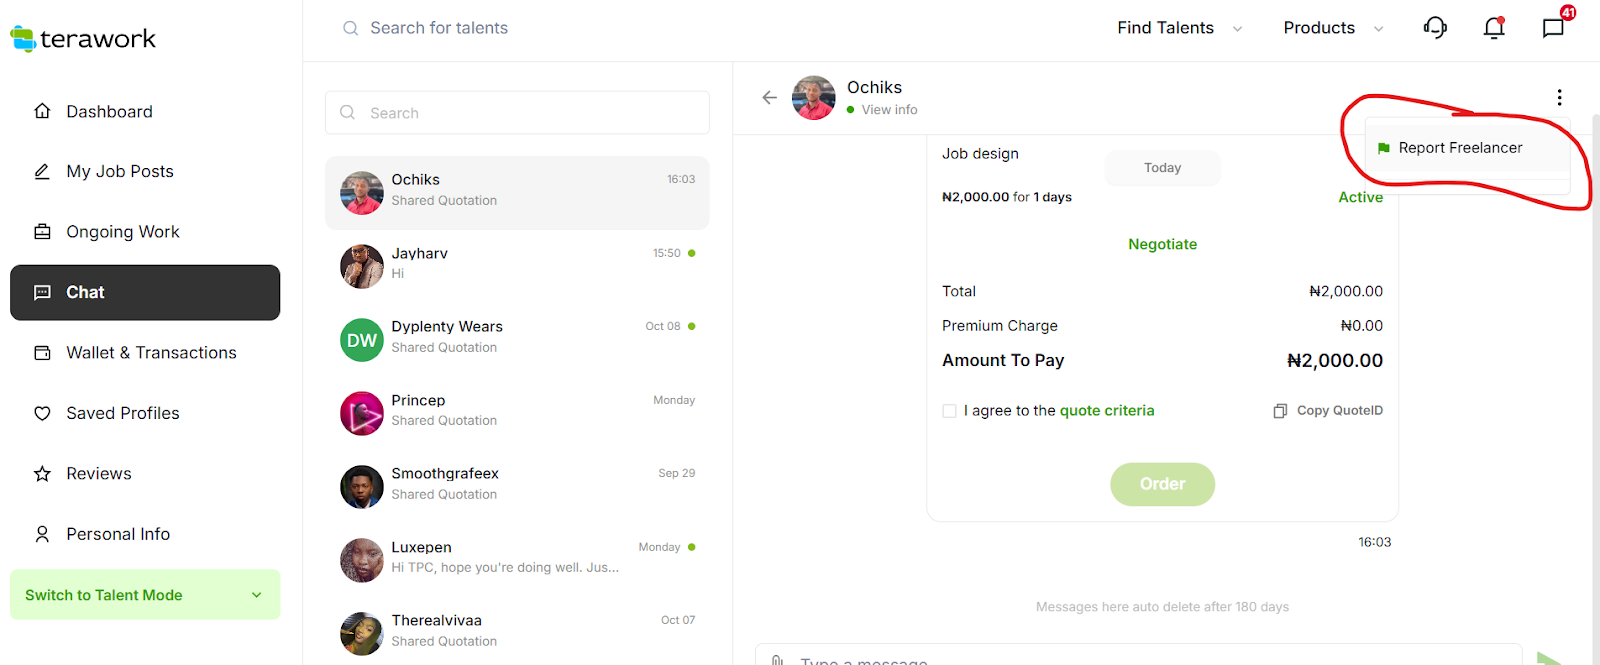Click the green Order button
1600x665 pixels.
pyautogui.click(x=1162, y=484)
